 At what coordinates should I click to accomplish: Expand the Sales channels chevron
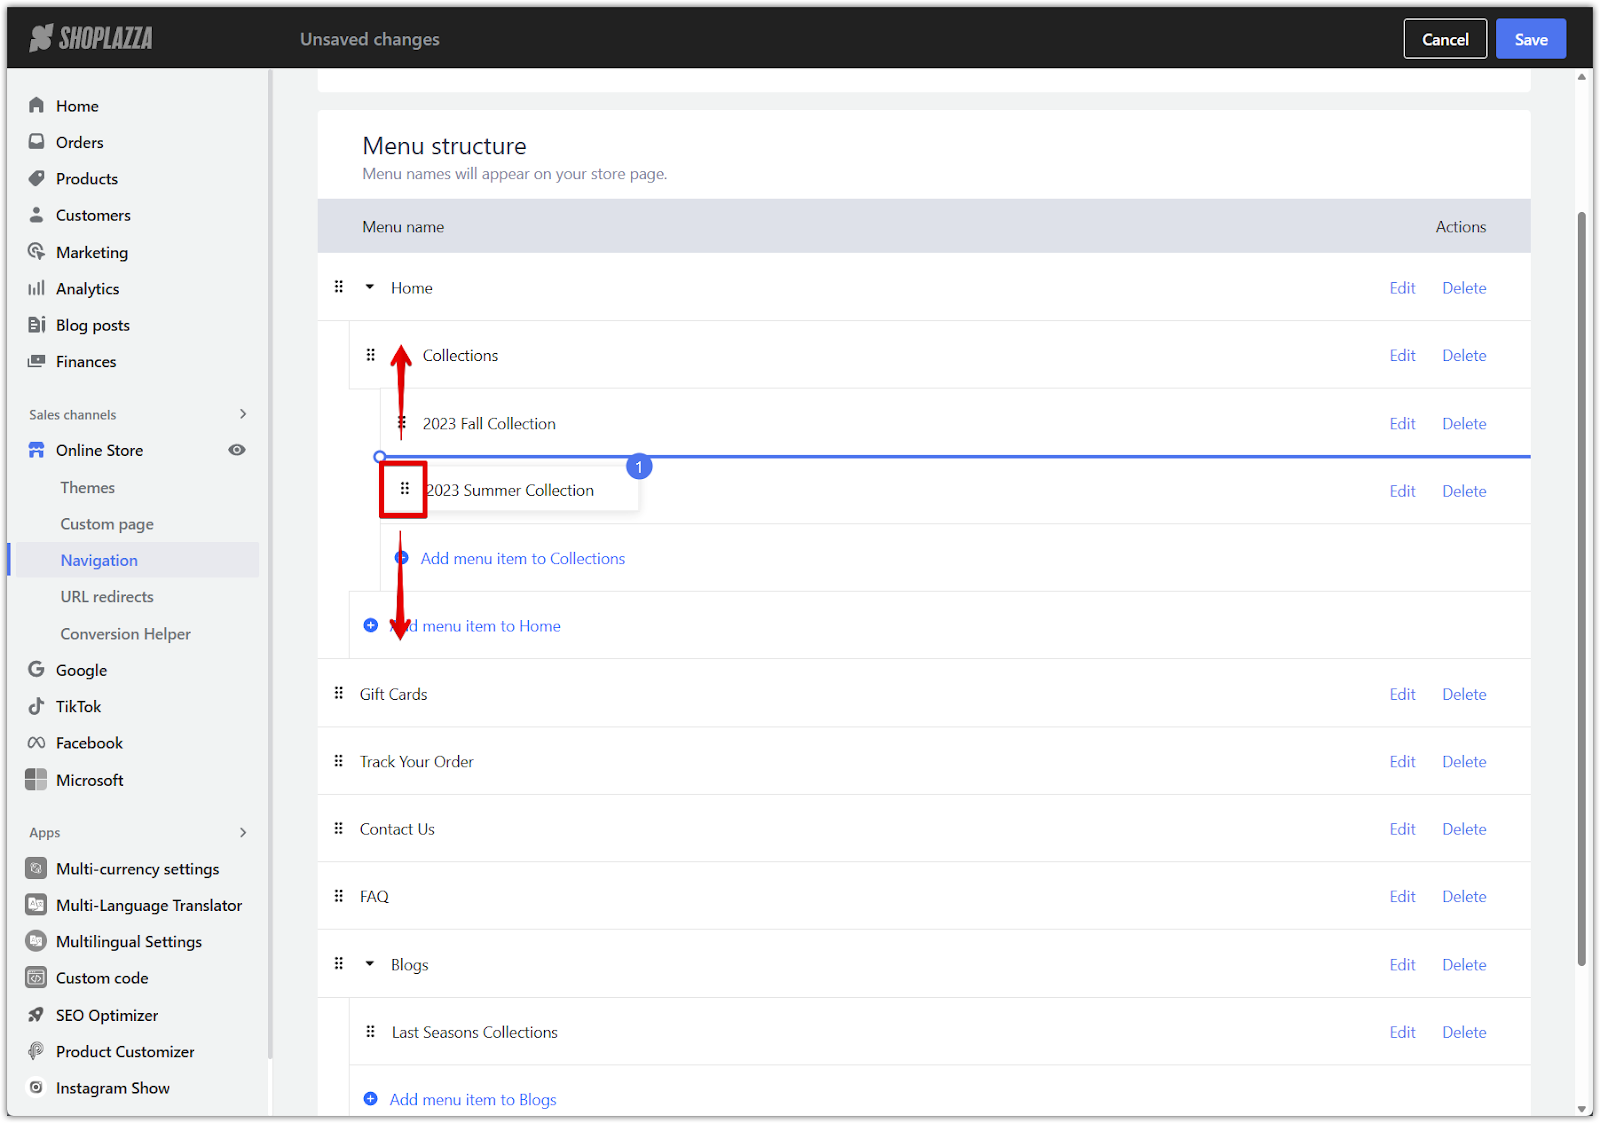point(243,414)
